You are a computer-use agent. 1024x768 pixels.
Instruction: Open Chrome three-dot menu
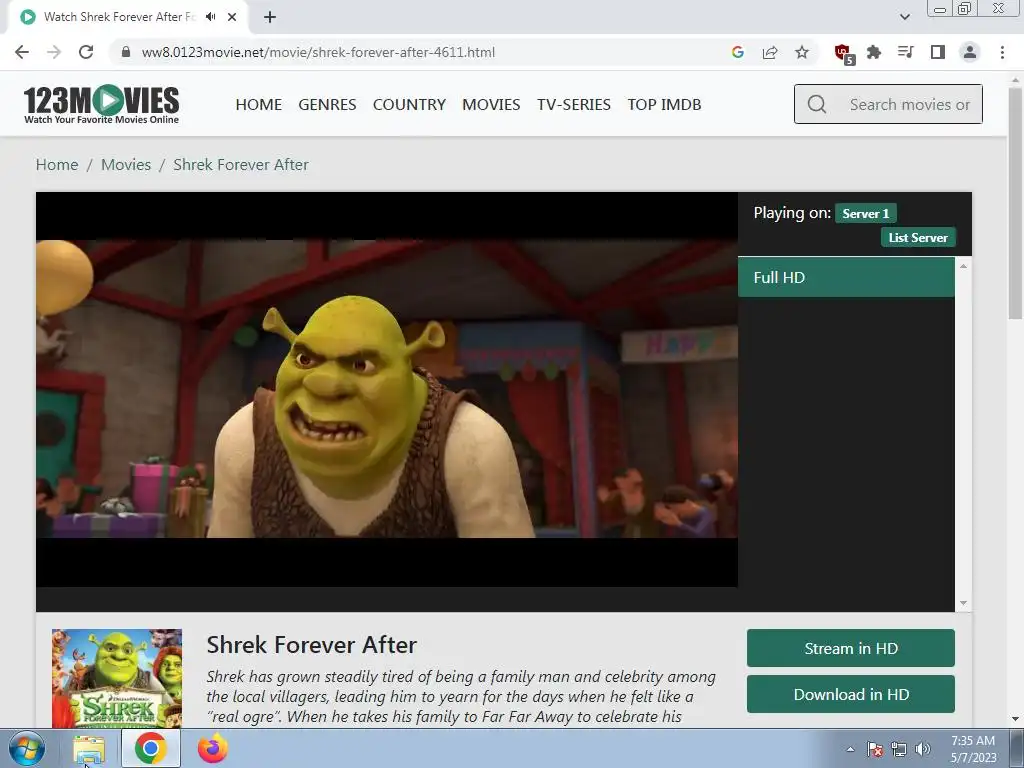(1002, 52)
